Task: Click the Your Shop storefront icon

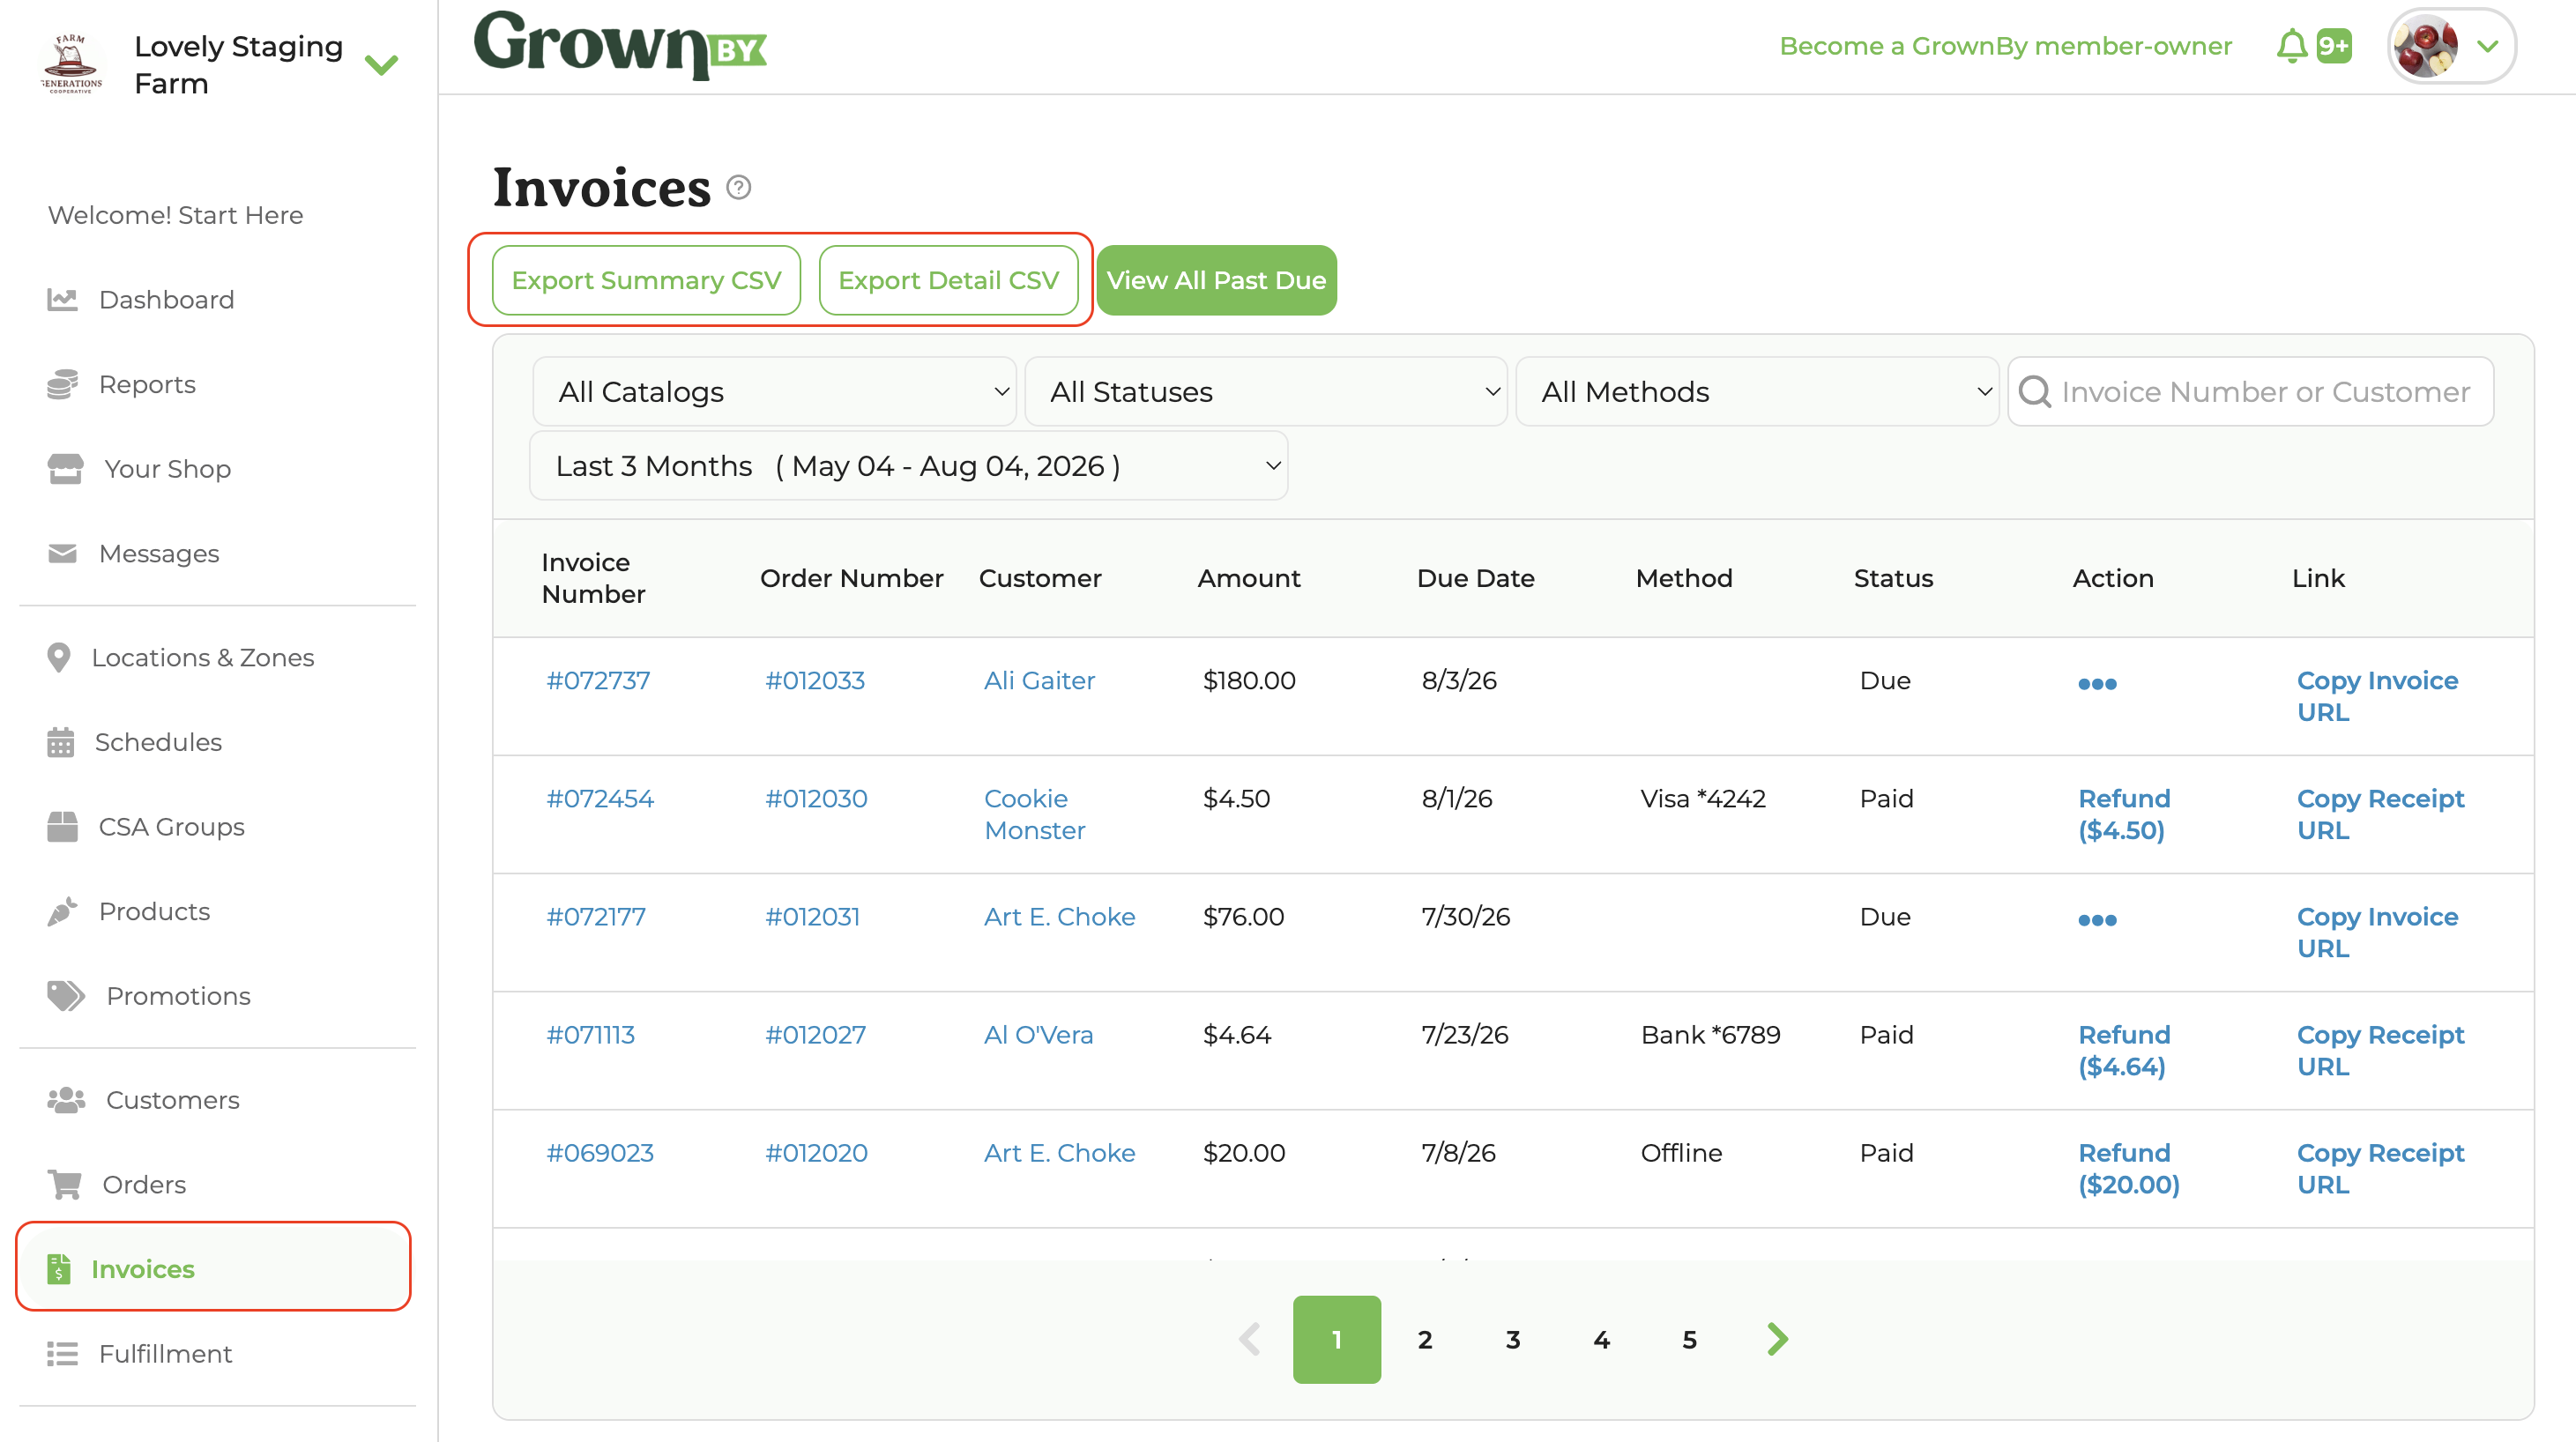Action: [65, 469]
